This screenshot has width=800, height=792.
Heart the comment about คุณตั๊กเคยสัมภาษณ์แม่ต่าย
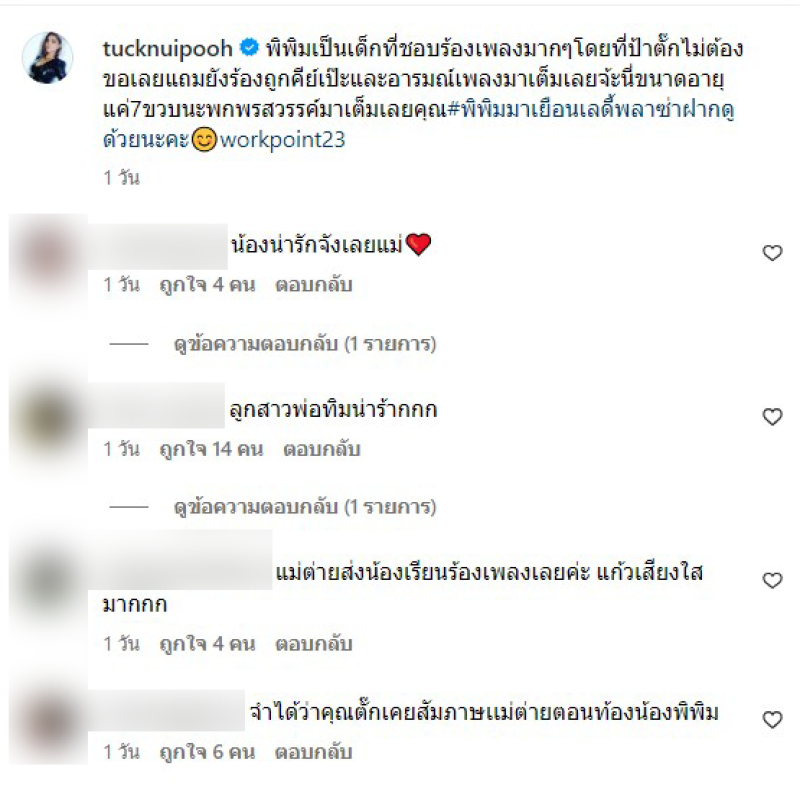click(x=772, y=720)
